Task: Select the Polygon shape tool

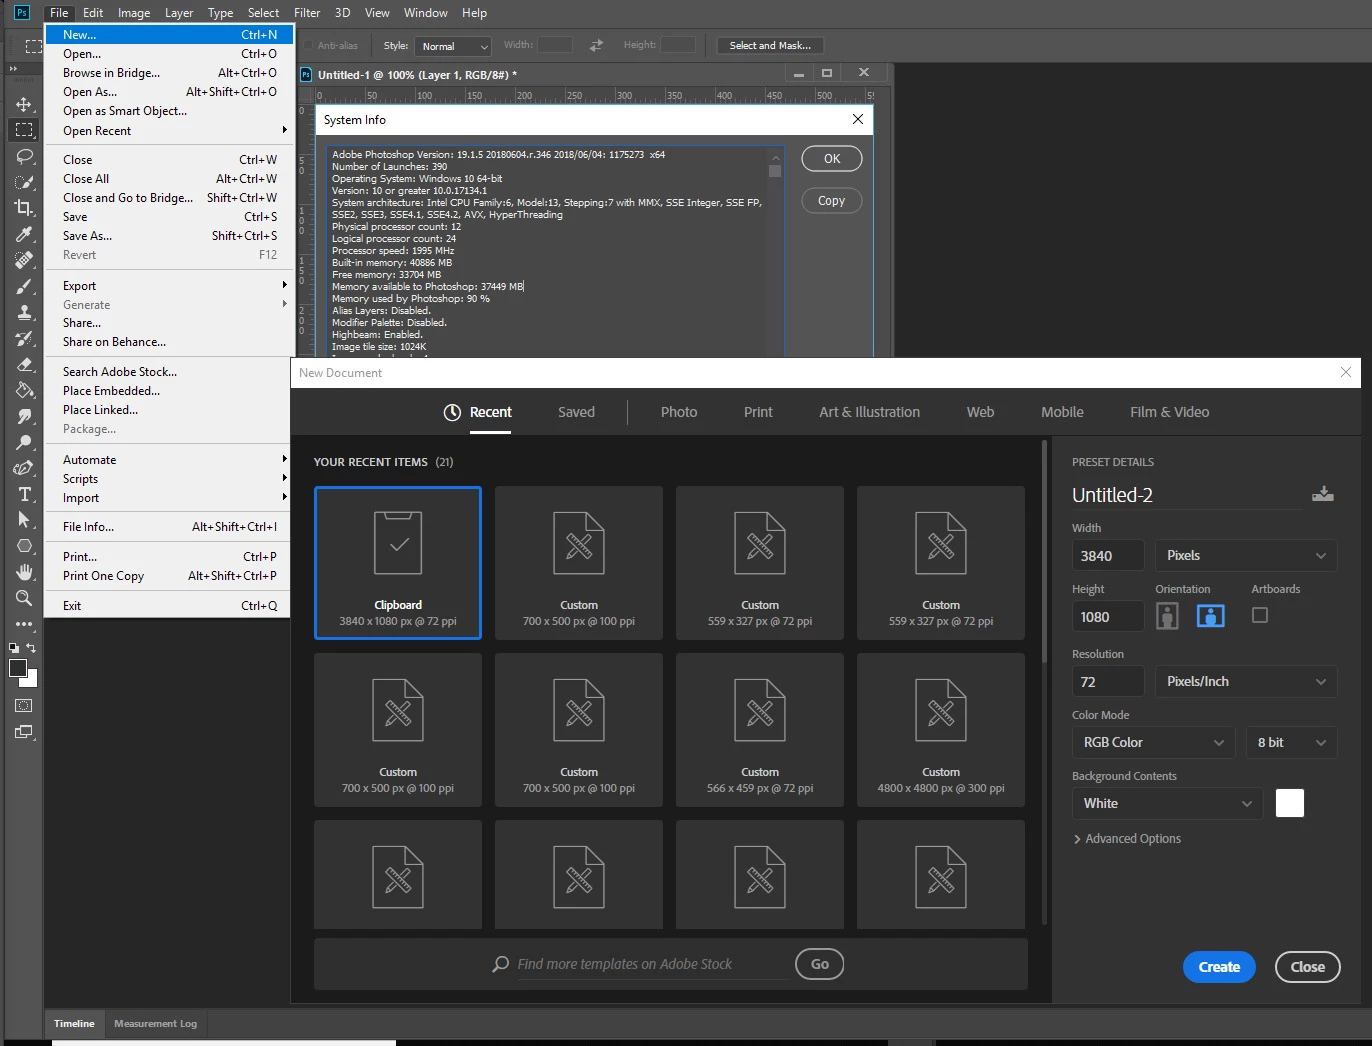Action: click(24, 546)
